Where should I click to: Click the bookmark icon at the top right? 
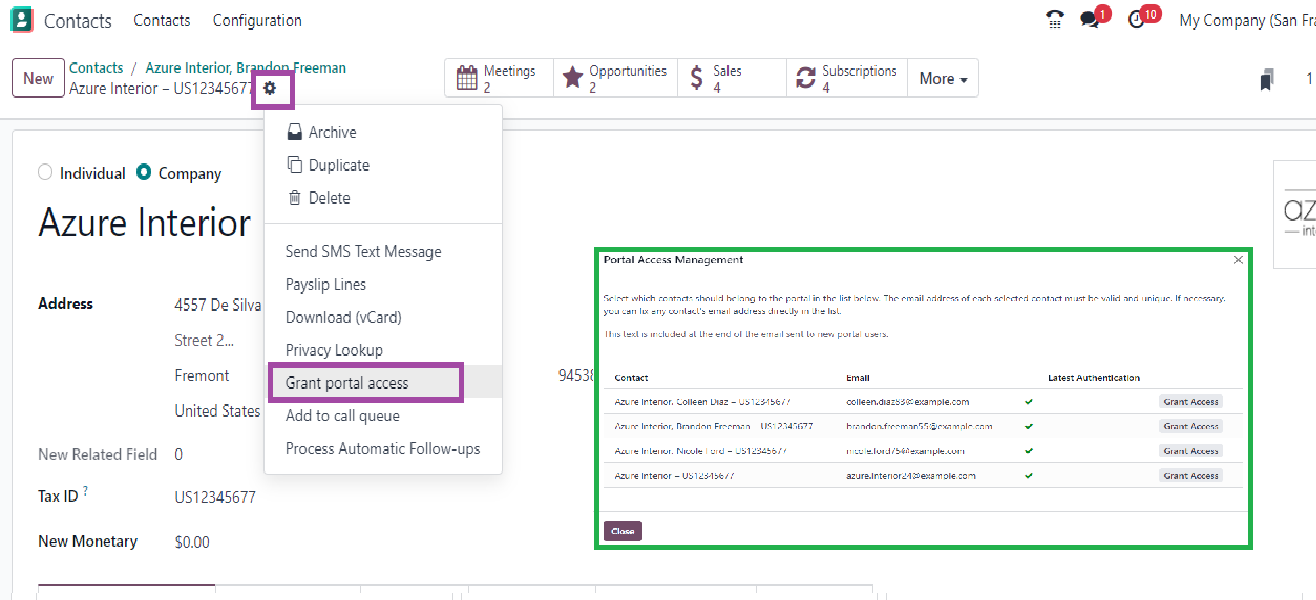[1267, 79]
